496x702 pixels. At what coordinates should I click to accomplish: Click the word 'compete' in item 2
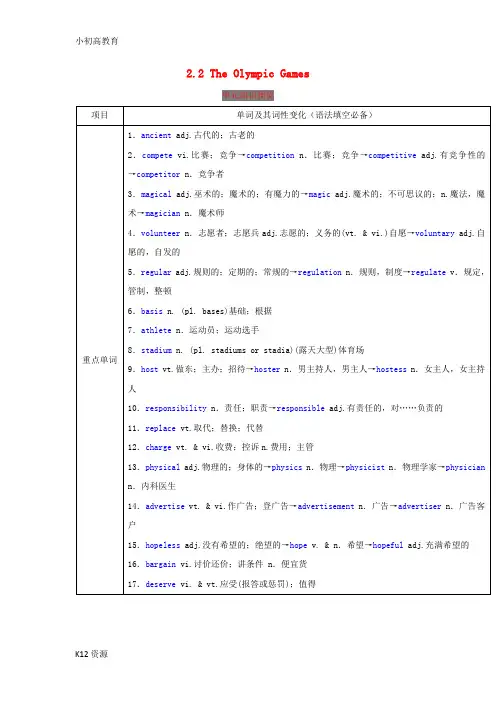[157, 155]
